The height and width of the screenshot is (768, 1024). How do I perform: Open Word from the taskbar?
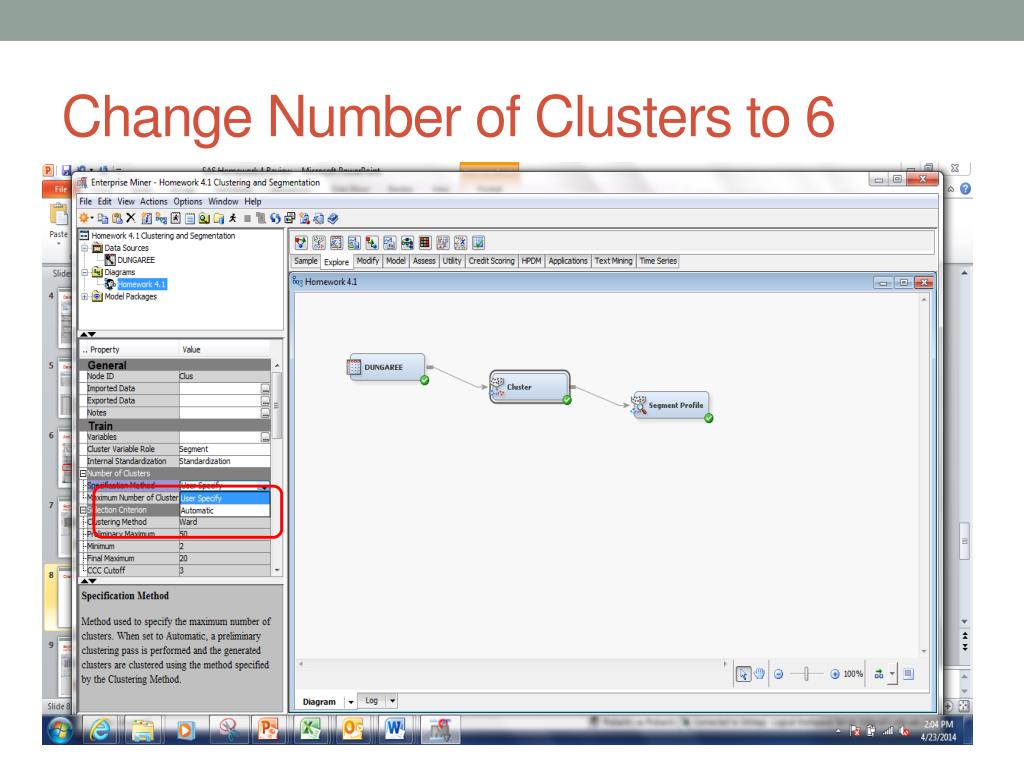tap(394, 729)
